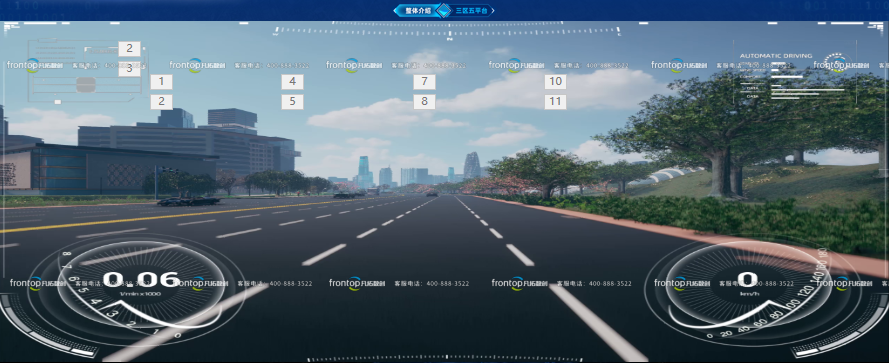Open the 三区五平台 tab
Viewport: 889px width, 363px height.
(470, 10)
